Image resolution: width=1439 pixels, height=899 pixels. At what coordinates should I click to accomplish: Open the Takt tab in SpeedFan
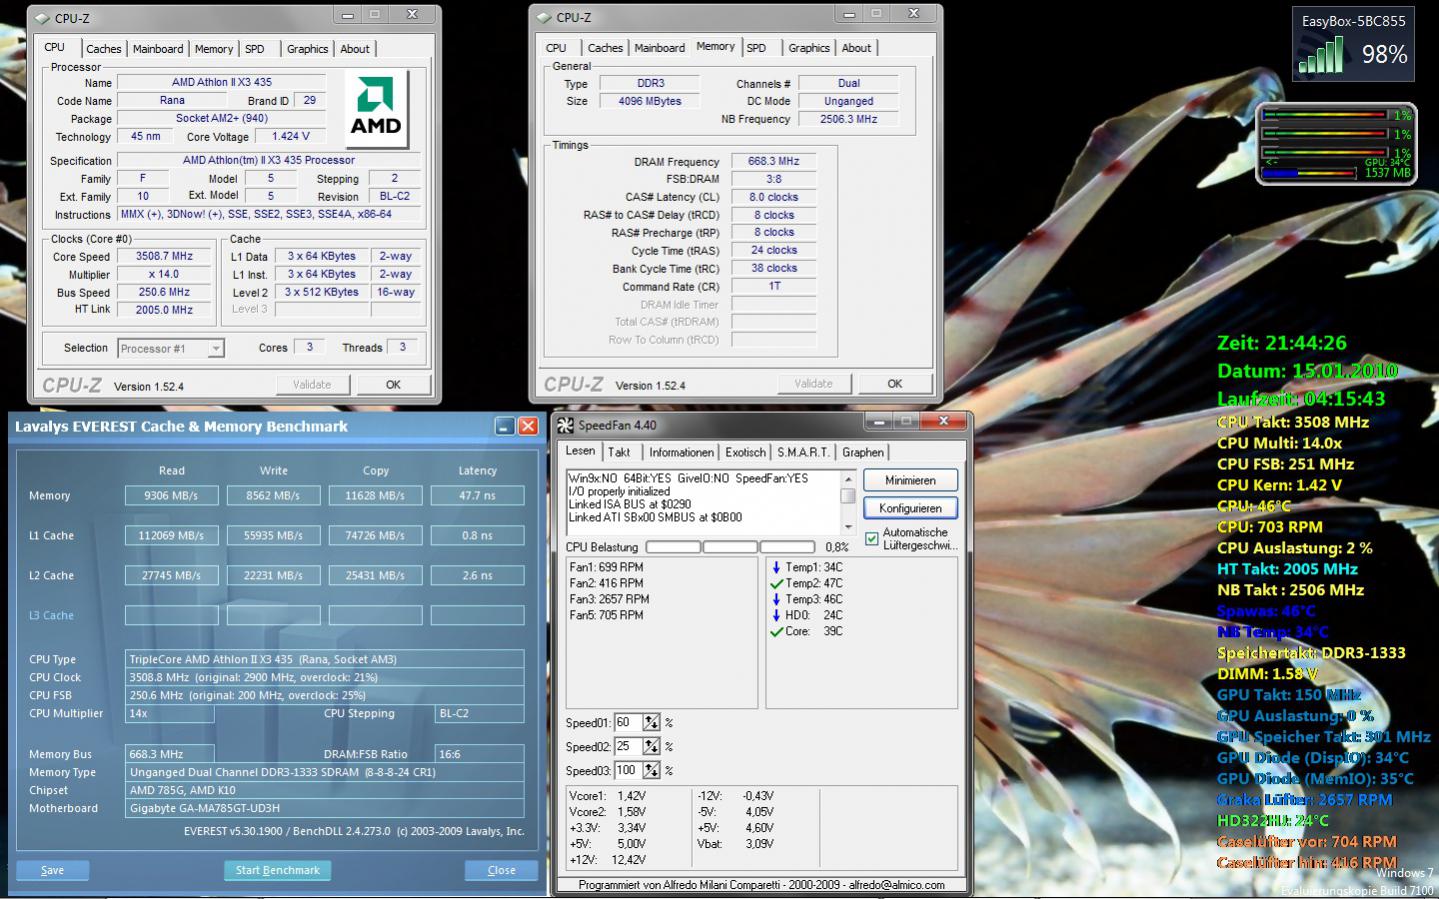click(x=619, y=453)
